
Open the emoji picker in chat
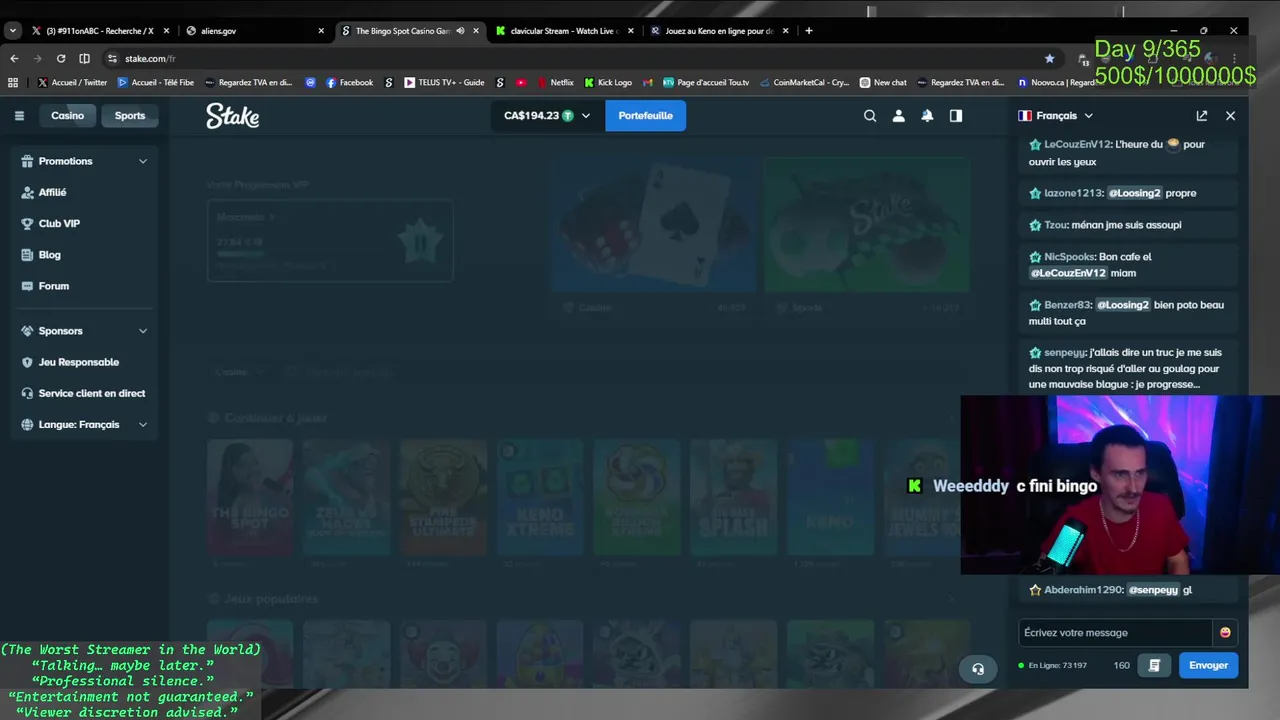point(1225,633)
